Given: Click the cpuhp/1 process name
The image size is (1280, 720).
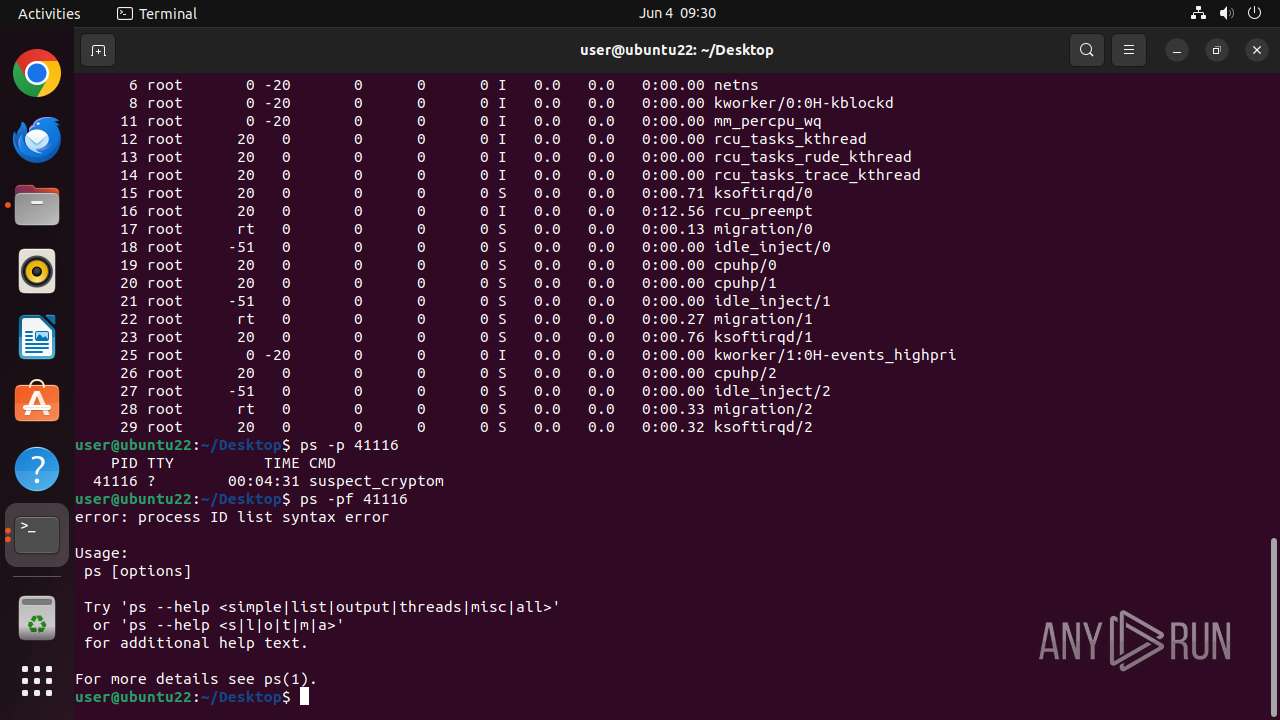Looking at the screenshot, I should tap(745, 283).
